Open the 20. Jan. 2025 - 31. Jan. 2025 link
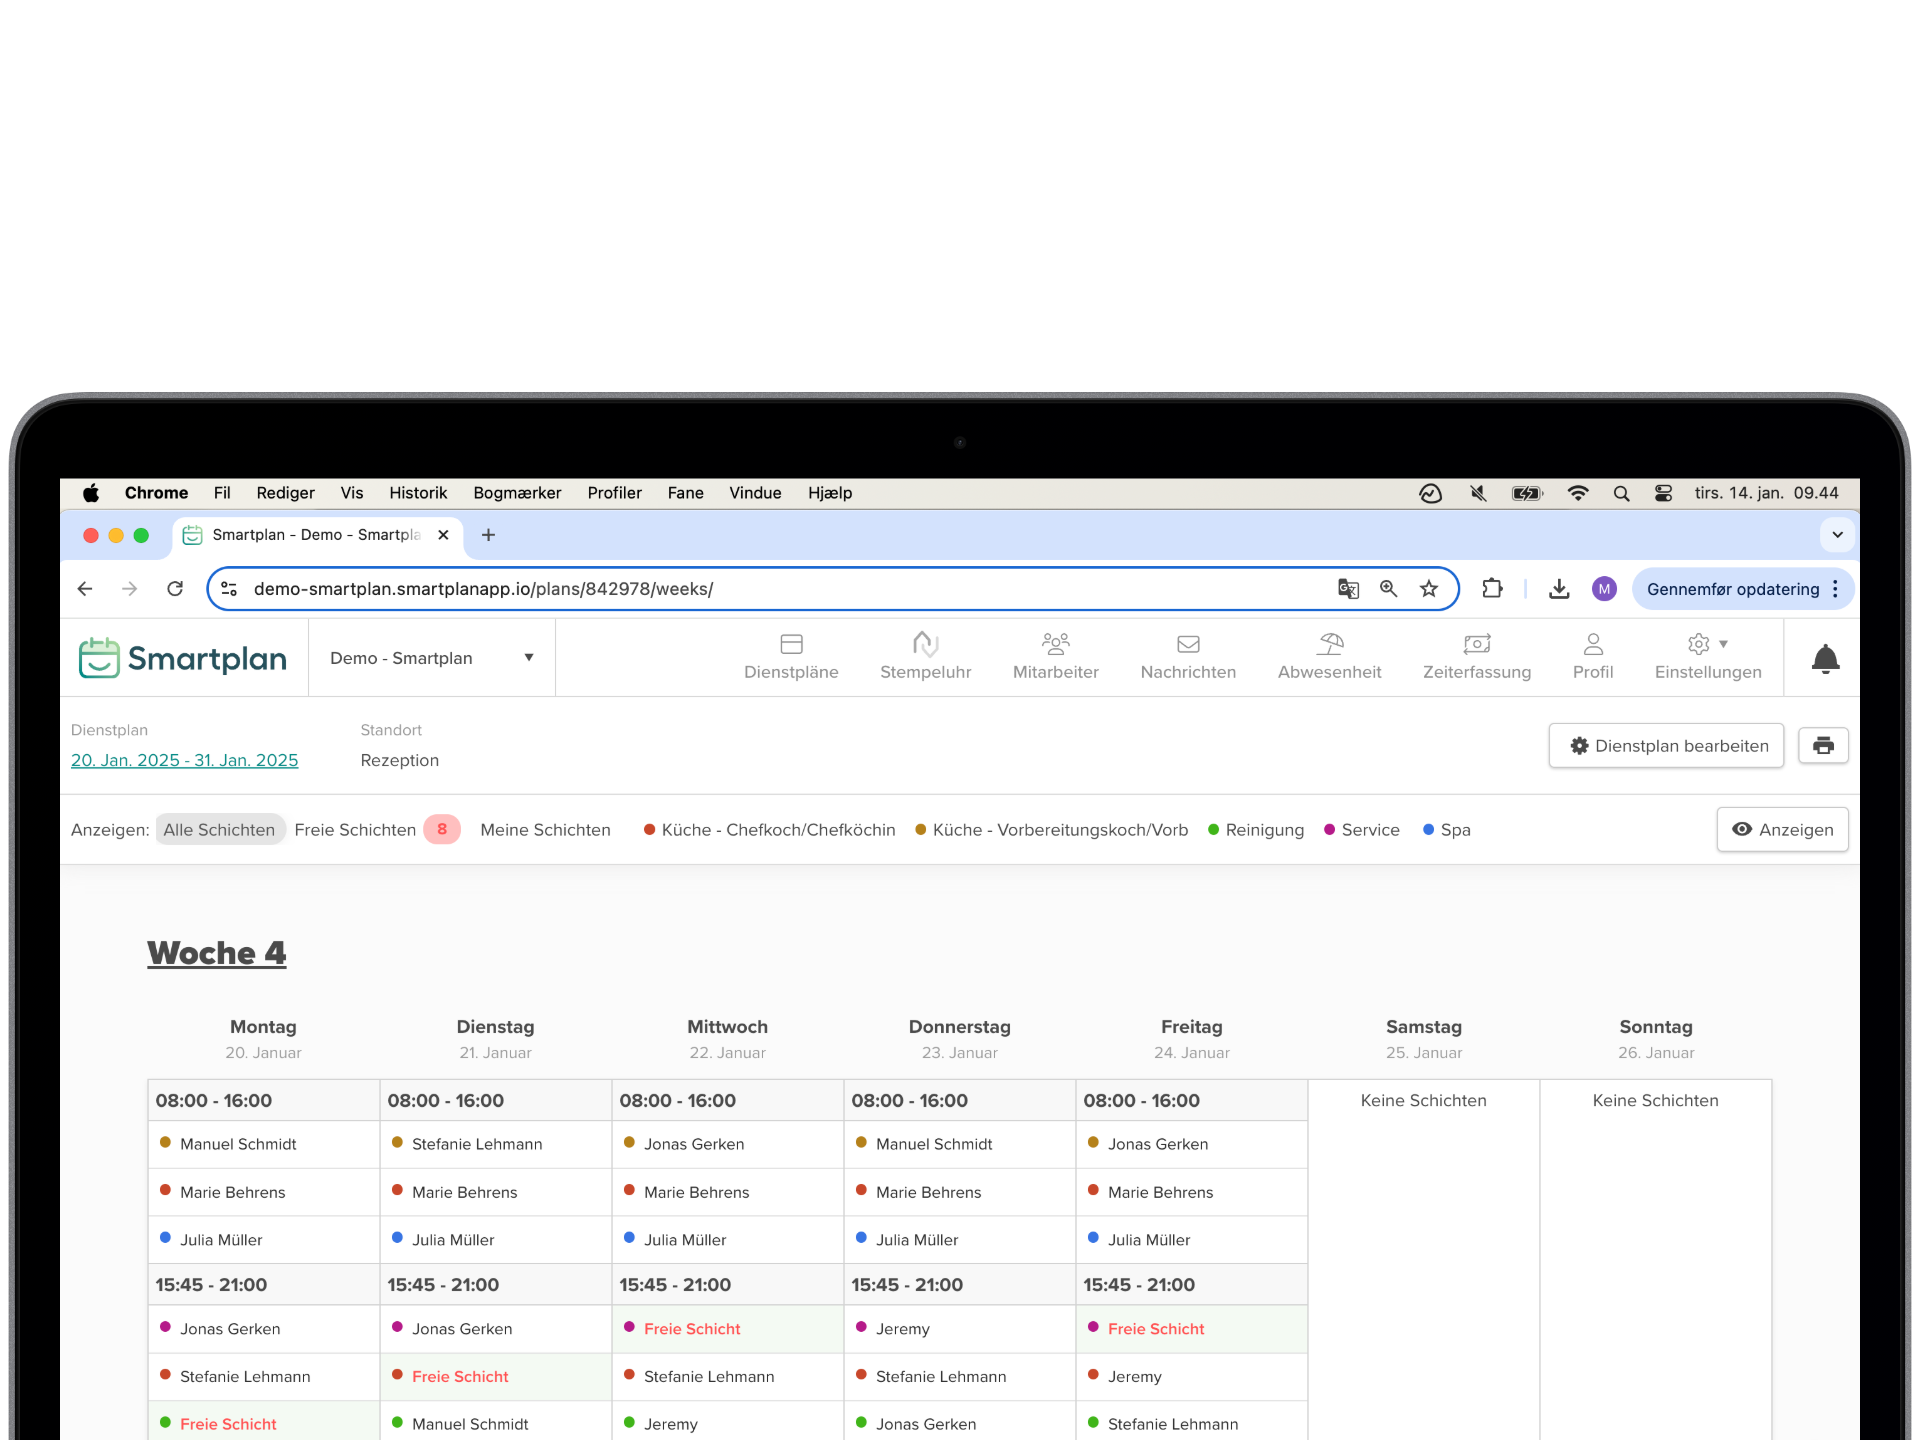Image resolution: width=1920 pixels, height=1440 pixels. pyautogui.click(x=184, y=760)
